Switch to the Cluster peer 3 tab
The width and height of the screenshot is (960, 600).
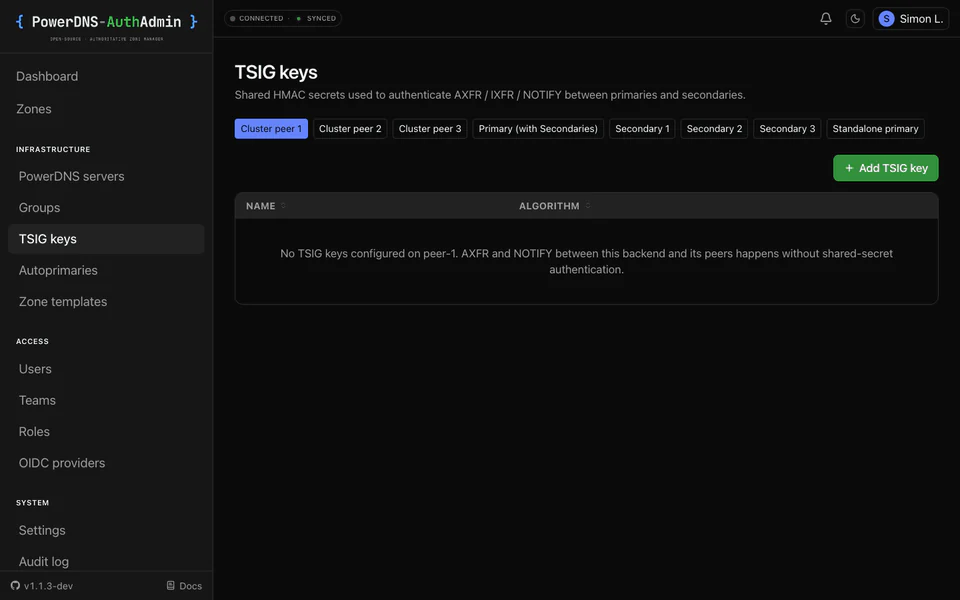click(x=430, y=129)
